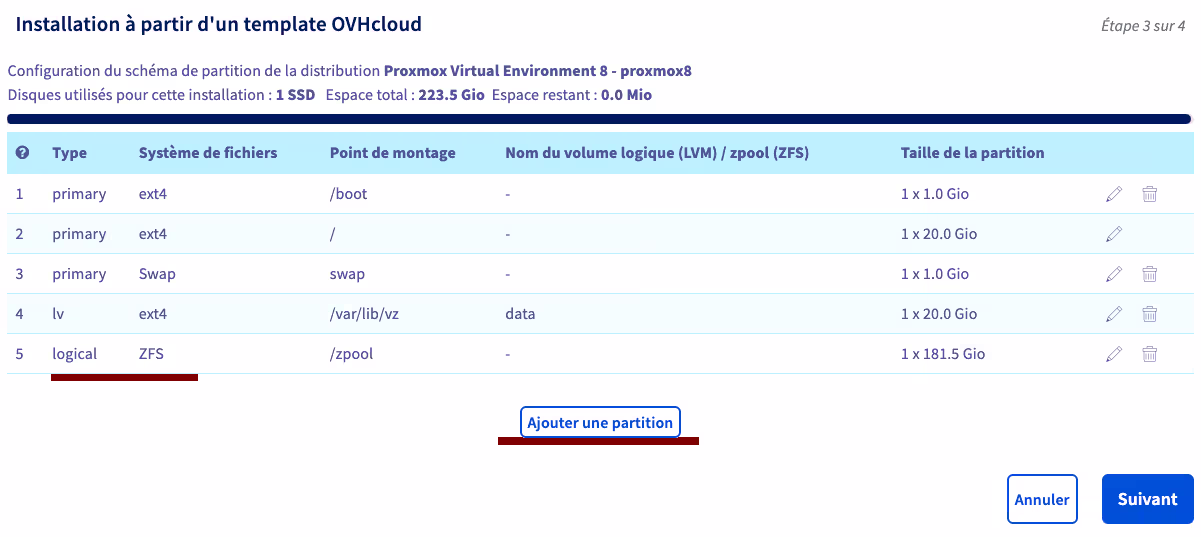Image resolution: width=1201 pixels, height=537 pixels.
Task: Edit the /var/lib/vz partition
Action: (x=1114, y=314)
